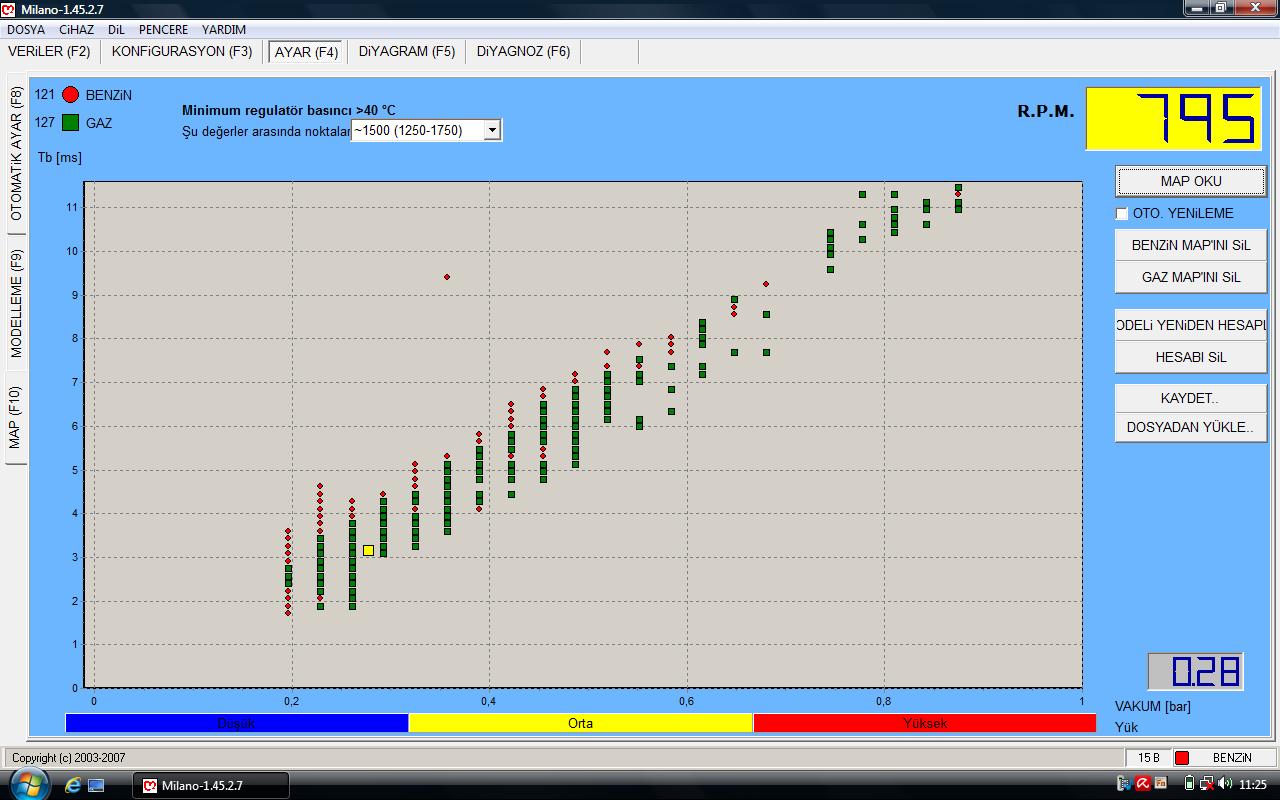The height and width of the screenshot is (800, 1280).
Task: Select the AYAR (F4) tab
Action: click(307, 52)
